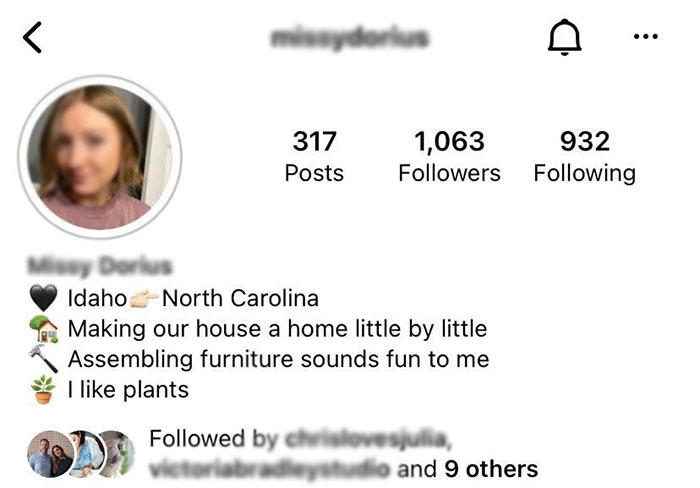Open the notification bell settings

click(x=564, y=37)
